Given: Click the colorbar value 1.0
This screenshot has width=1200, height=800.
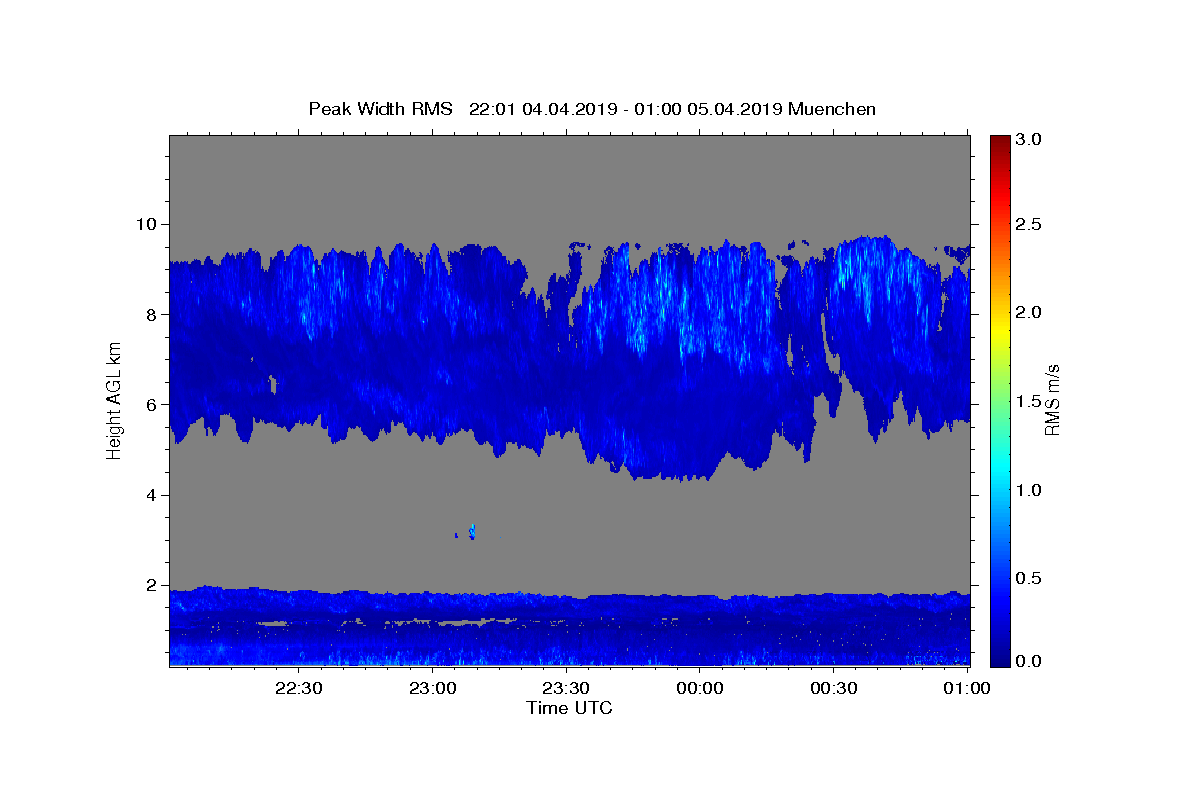Looking at the screenshot, I should pyautogui.click(x=1030, y=491).
